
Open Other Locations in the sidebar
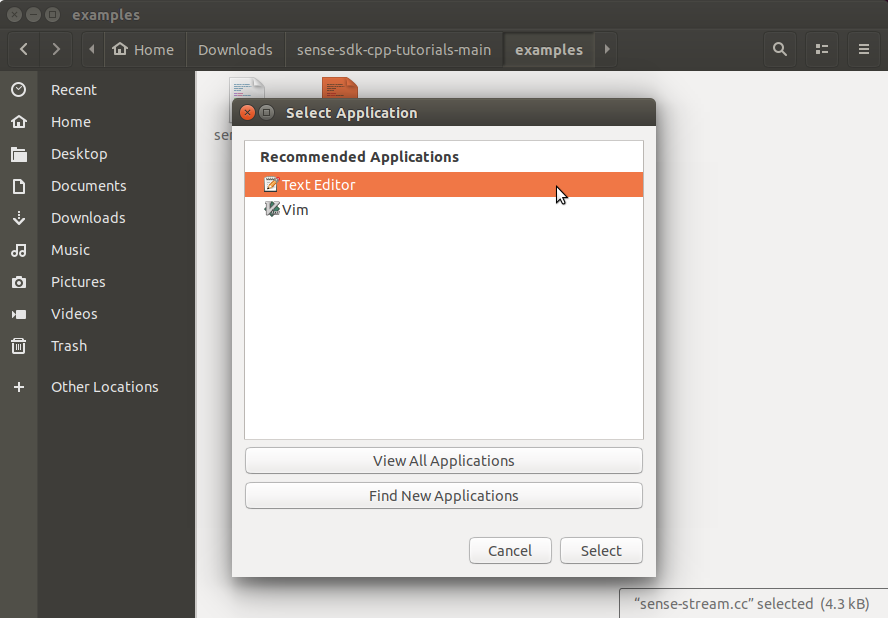[x=105, y=387]
